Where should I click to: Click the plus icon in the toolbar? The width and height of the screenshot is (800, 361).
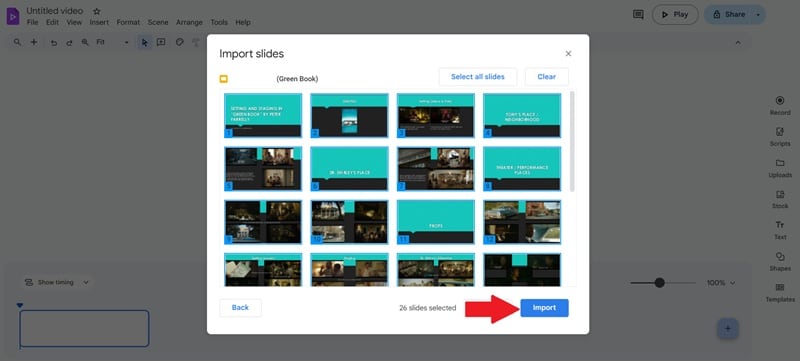point(34,42)
